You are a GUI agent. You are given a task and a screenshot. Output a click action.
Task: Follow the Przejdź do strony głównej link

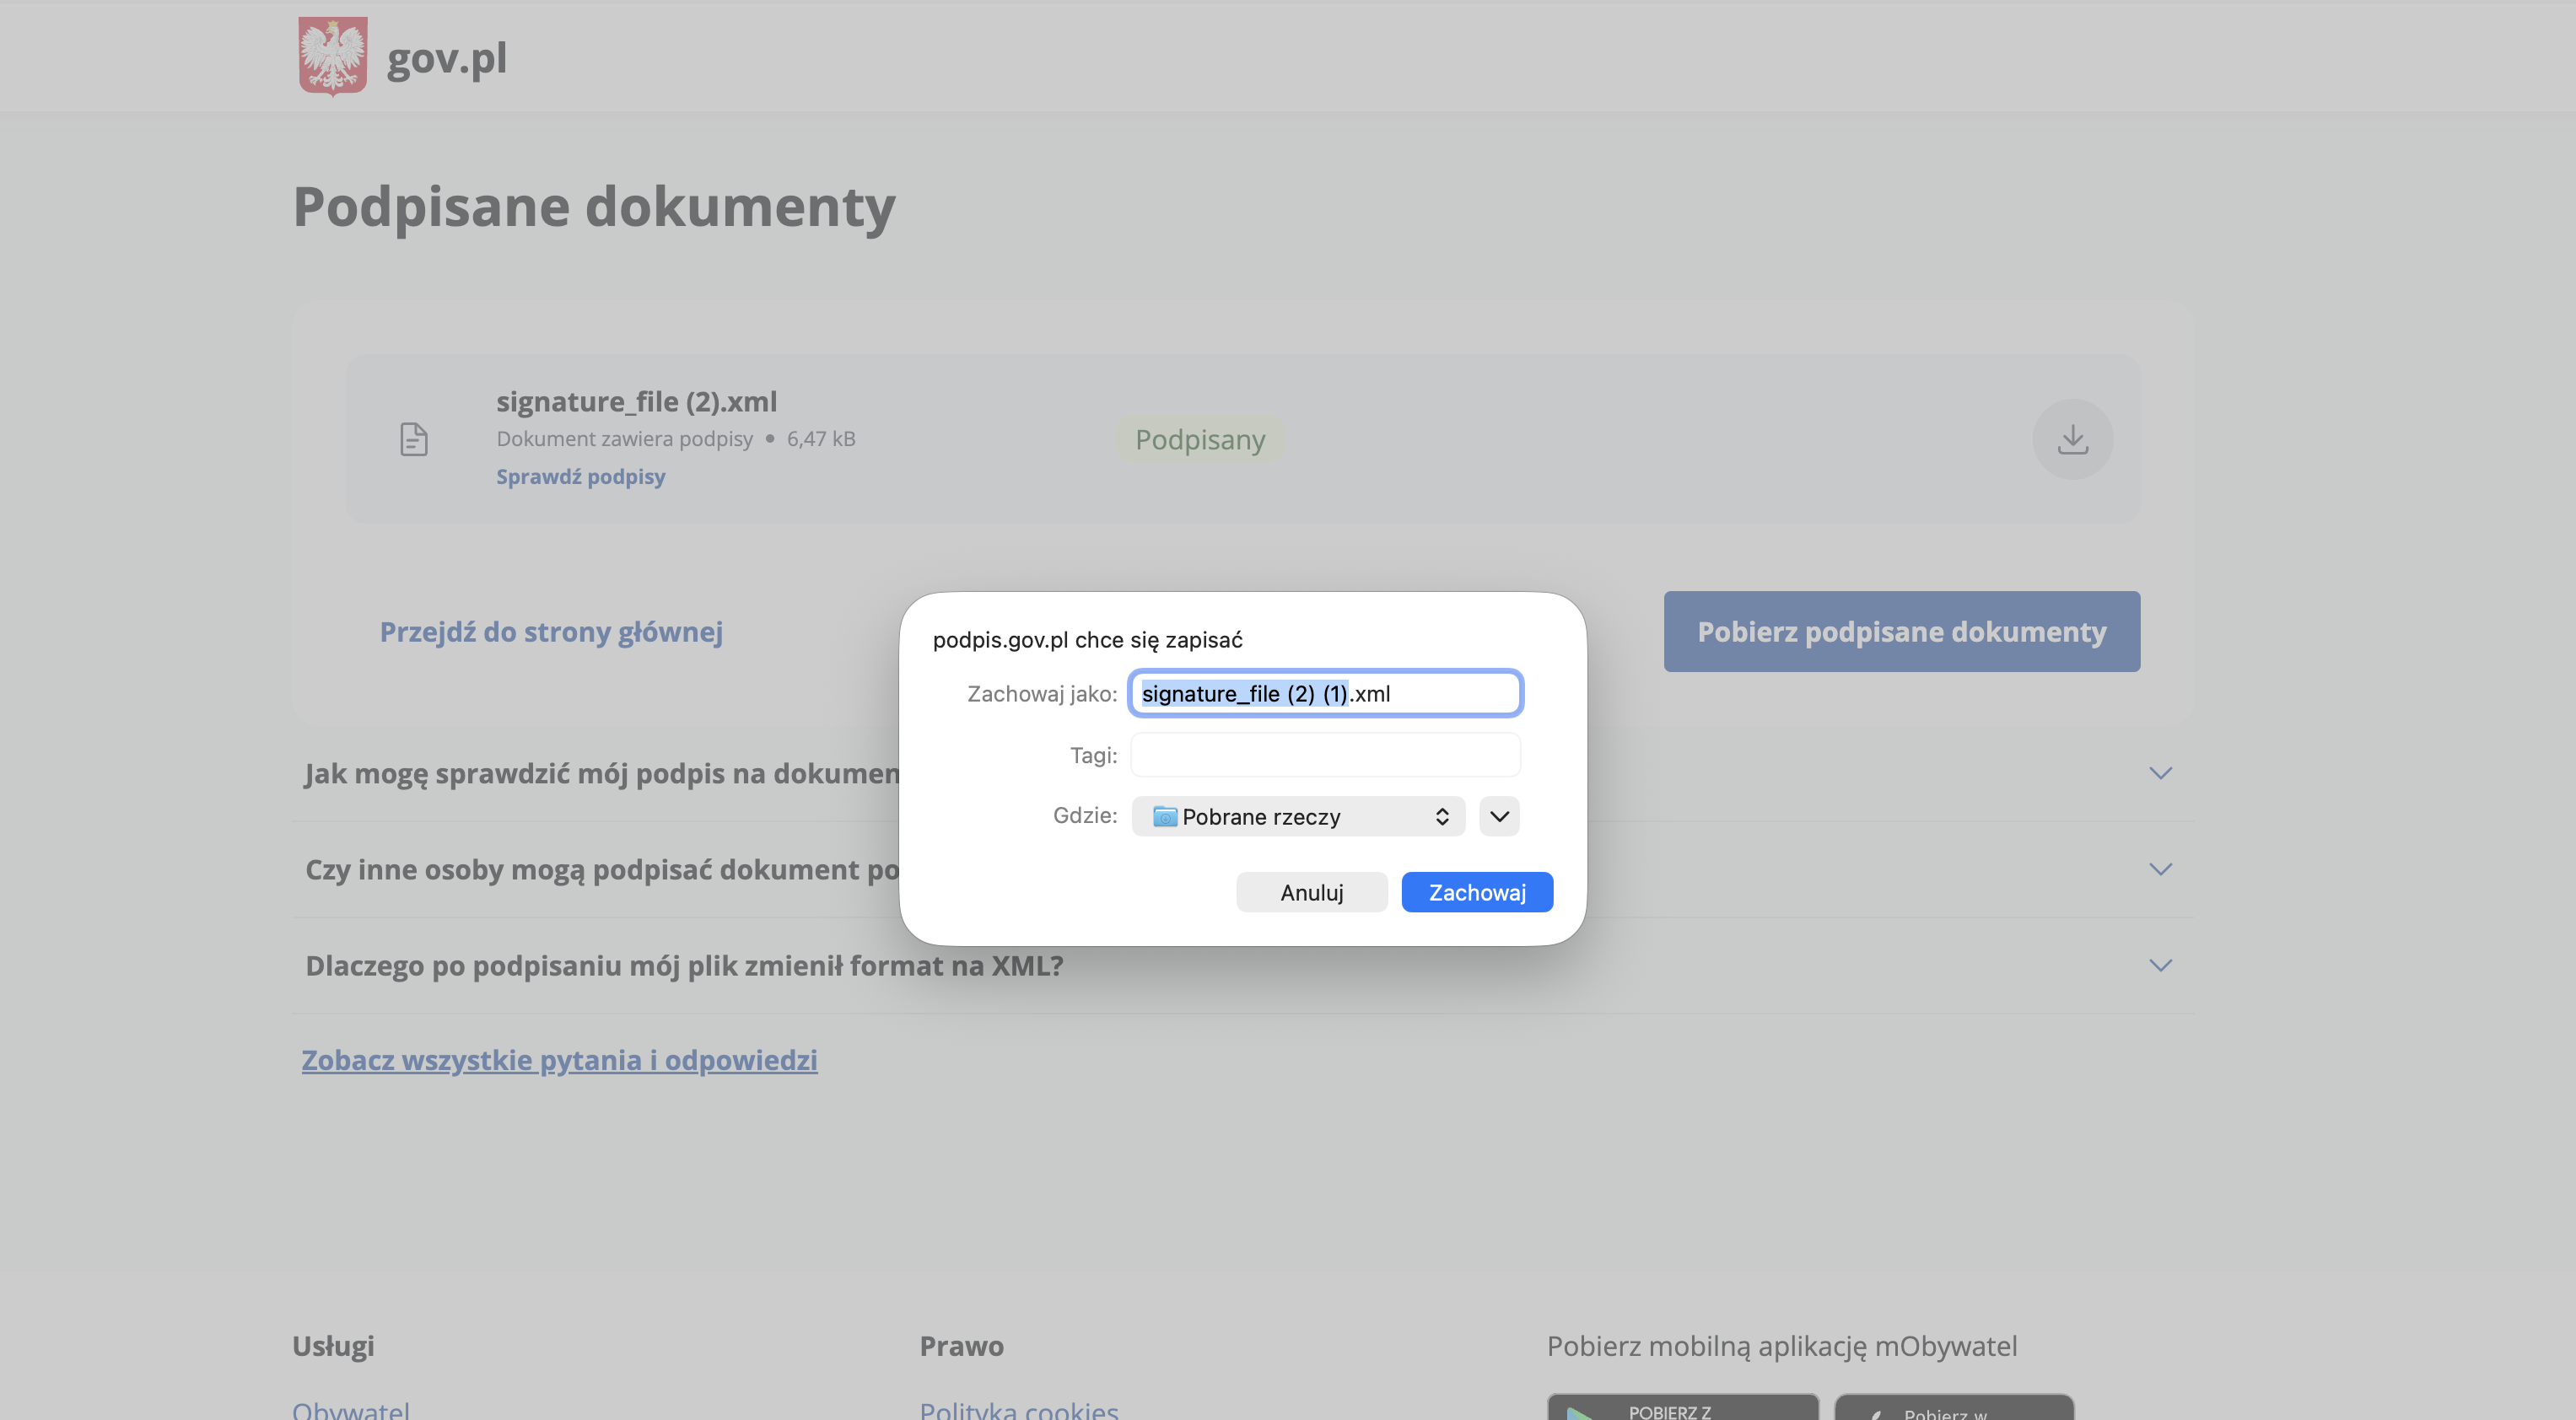(551, 631)
